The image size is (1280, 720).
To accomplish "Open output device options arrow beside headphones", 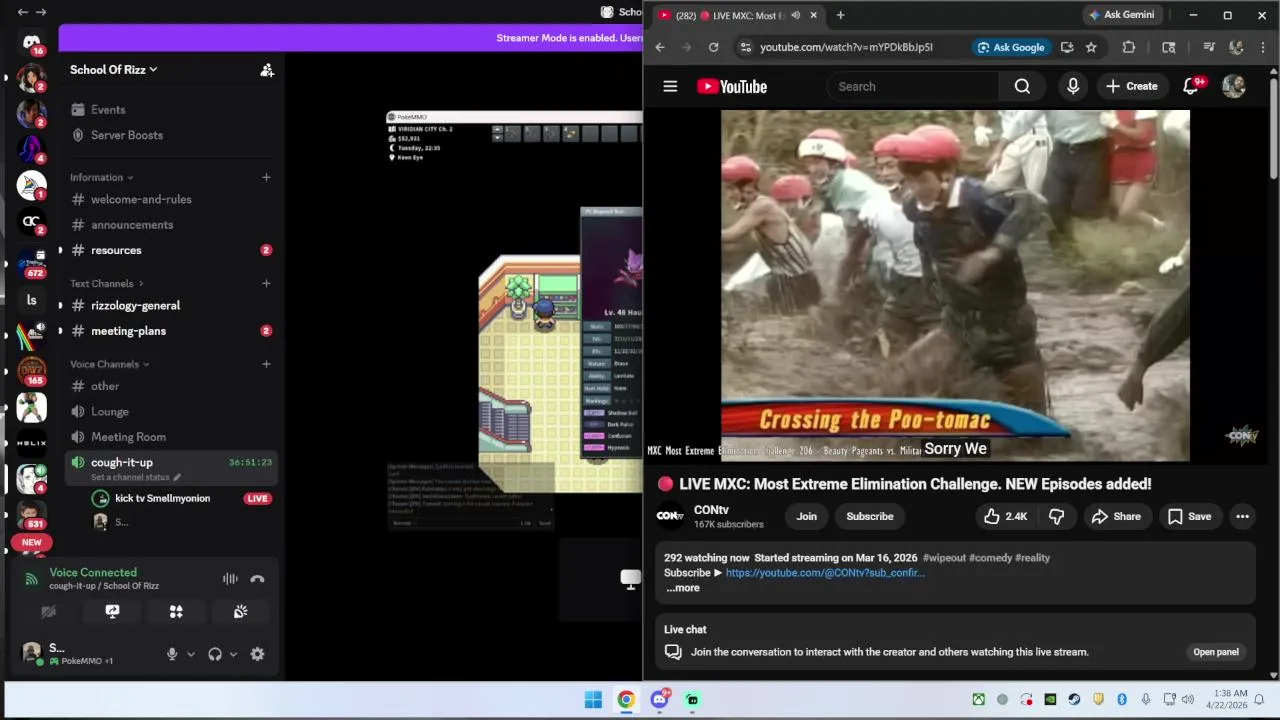I will [x=233, y=654].
